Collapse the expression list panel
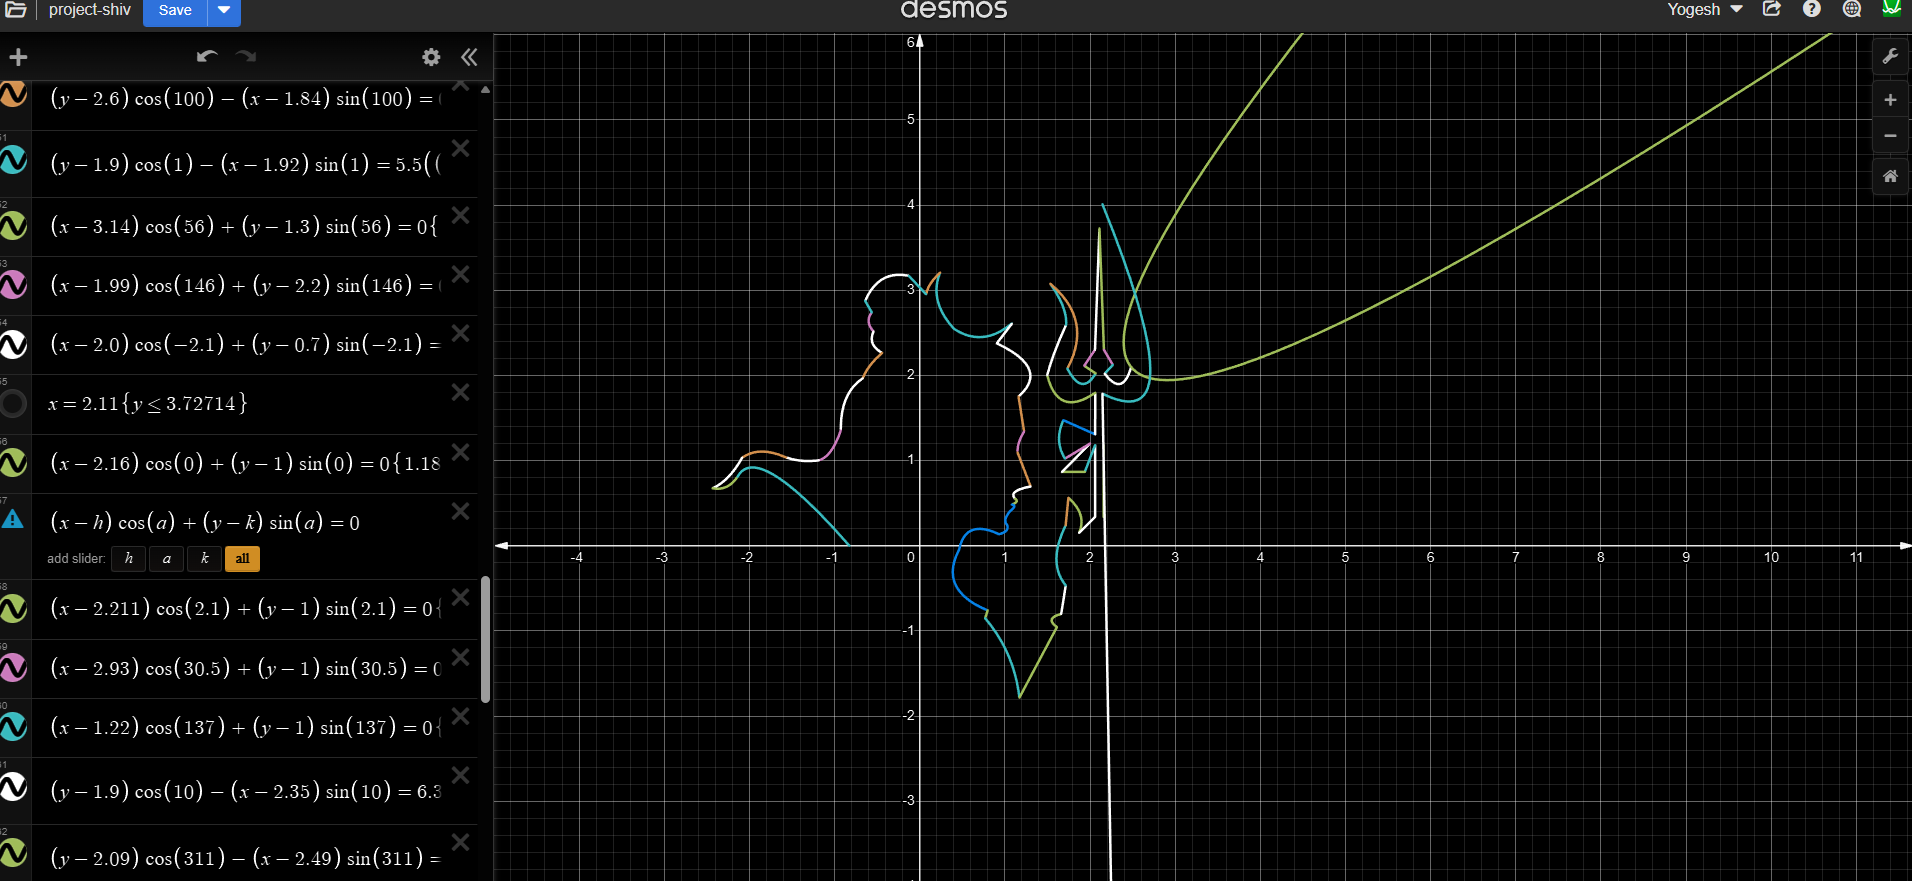This screenshot has width=1912, height=881. pyautogui.click(x=469, y=57)
